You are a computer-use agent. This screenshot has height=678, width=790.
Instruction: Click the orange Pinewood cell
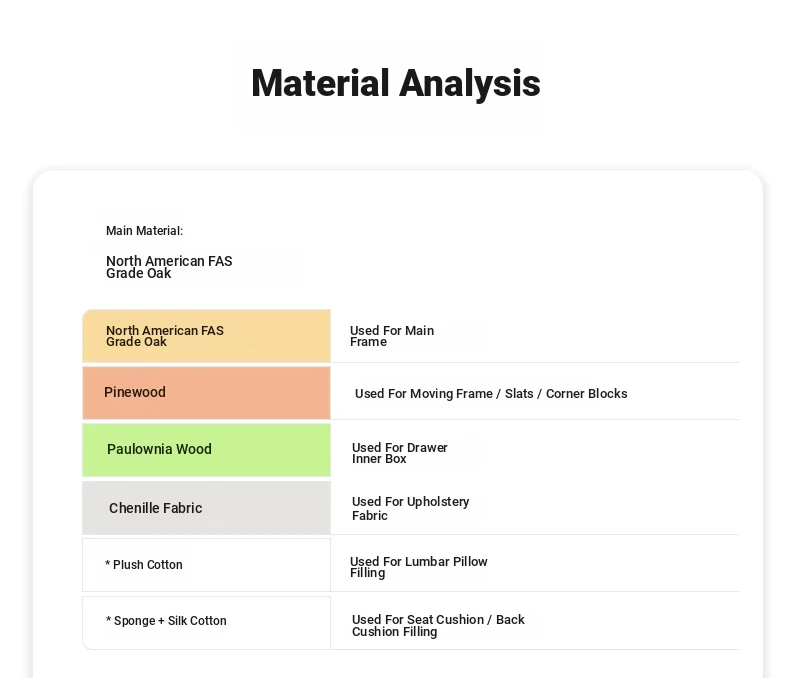pos(207,393)
